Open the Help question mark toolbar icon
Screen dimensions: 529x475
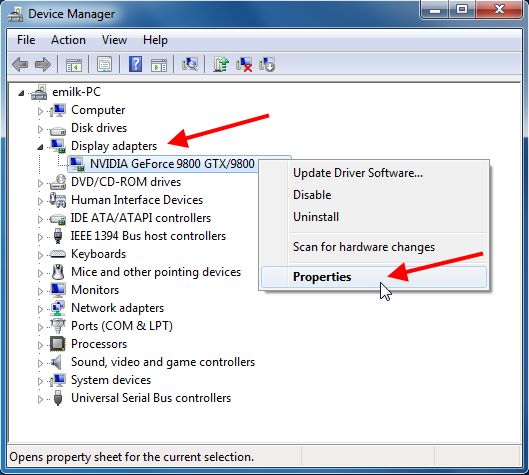pyautogui.click(x=135, y=64)
